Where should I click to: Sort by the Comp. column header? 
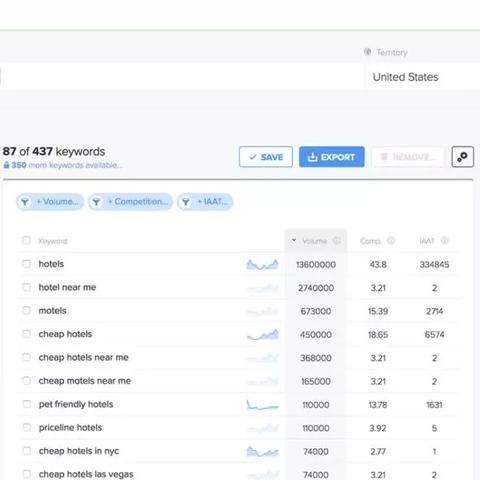click(x=370, y=241)
